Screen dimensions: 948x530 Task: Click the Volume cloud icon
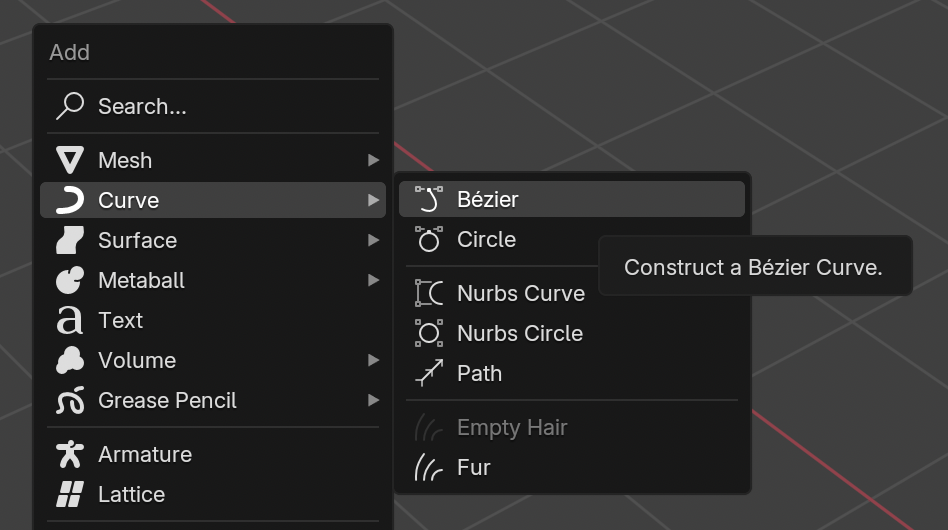[x=70, y=360]
